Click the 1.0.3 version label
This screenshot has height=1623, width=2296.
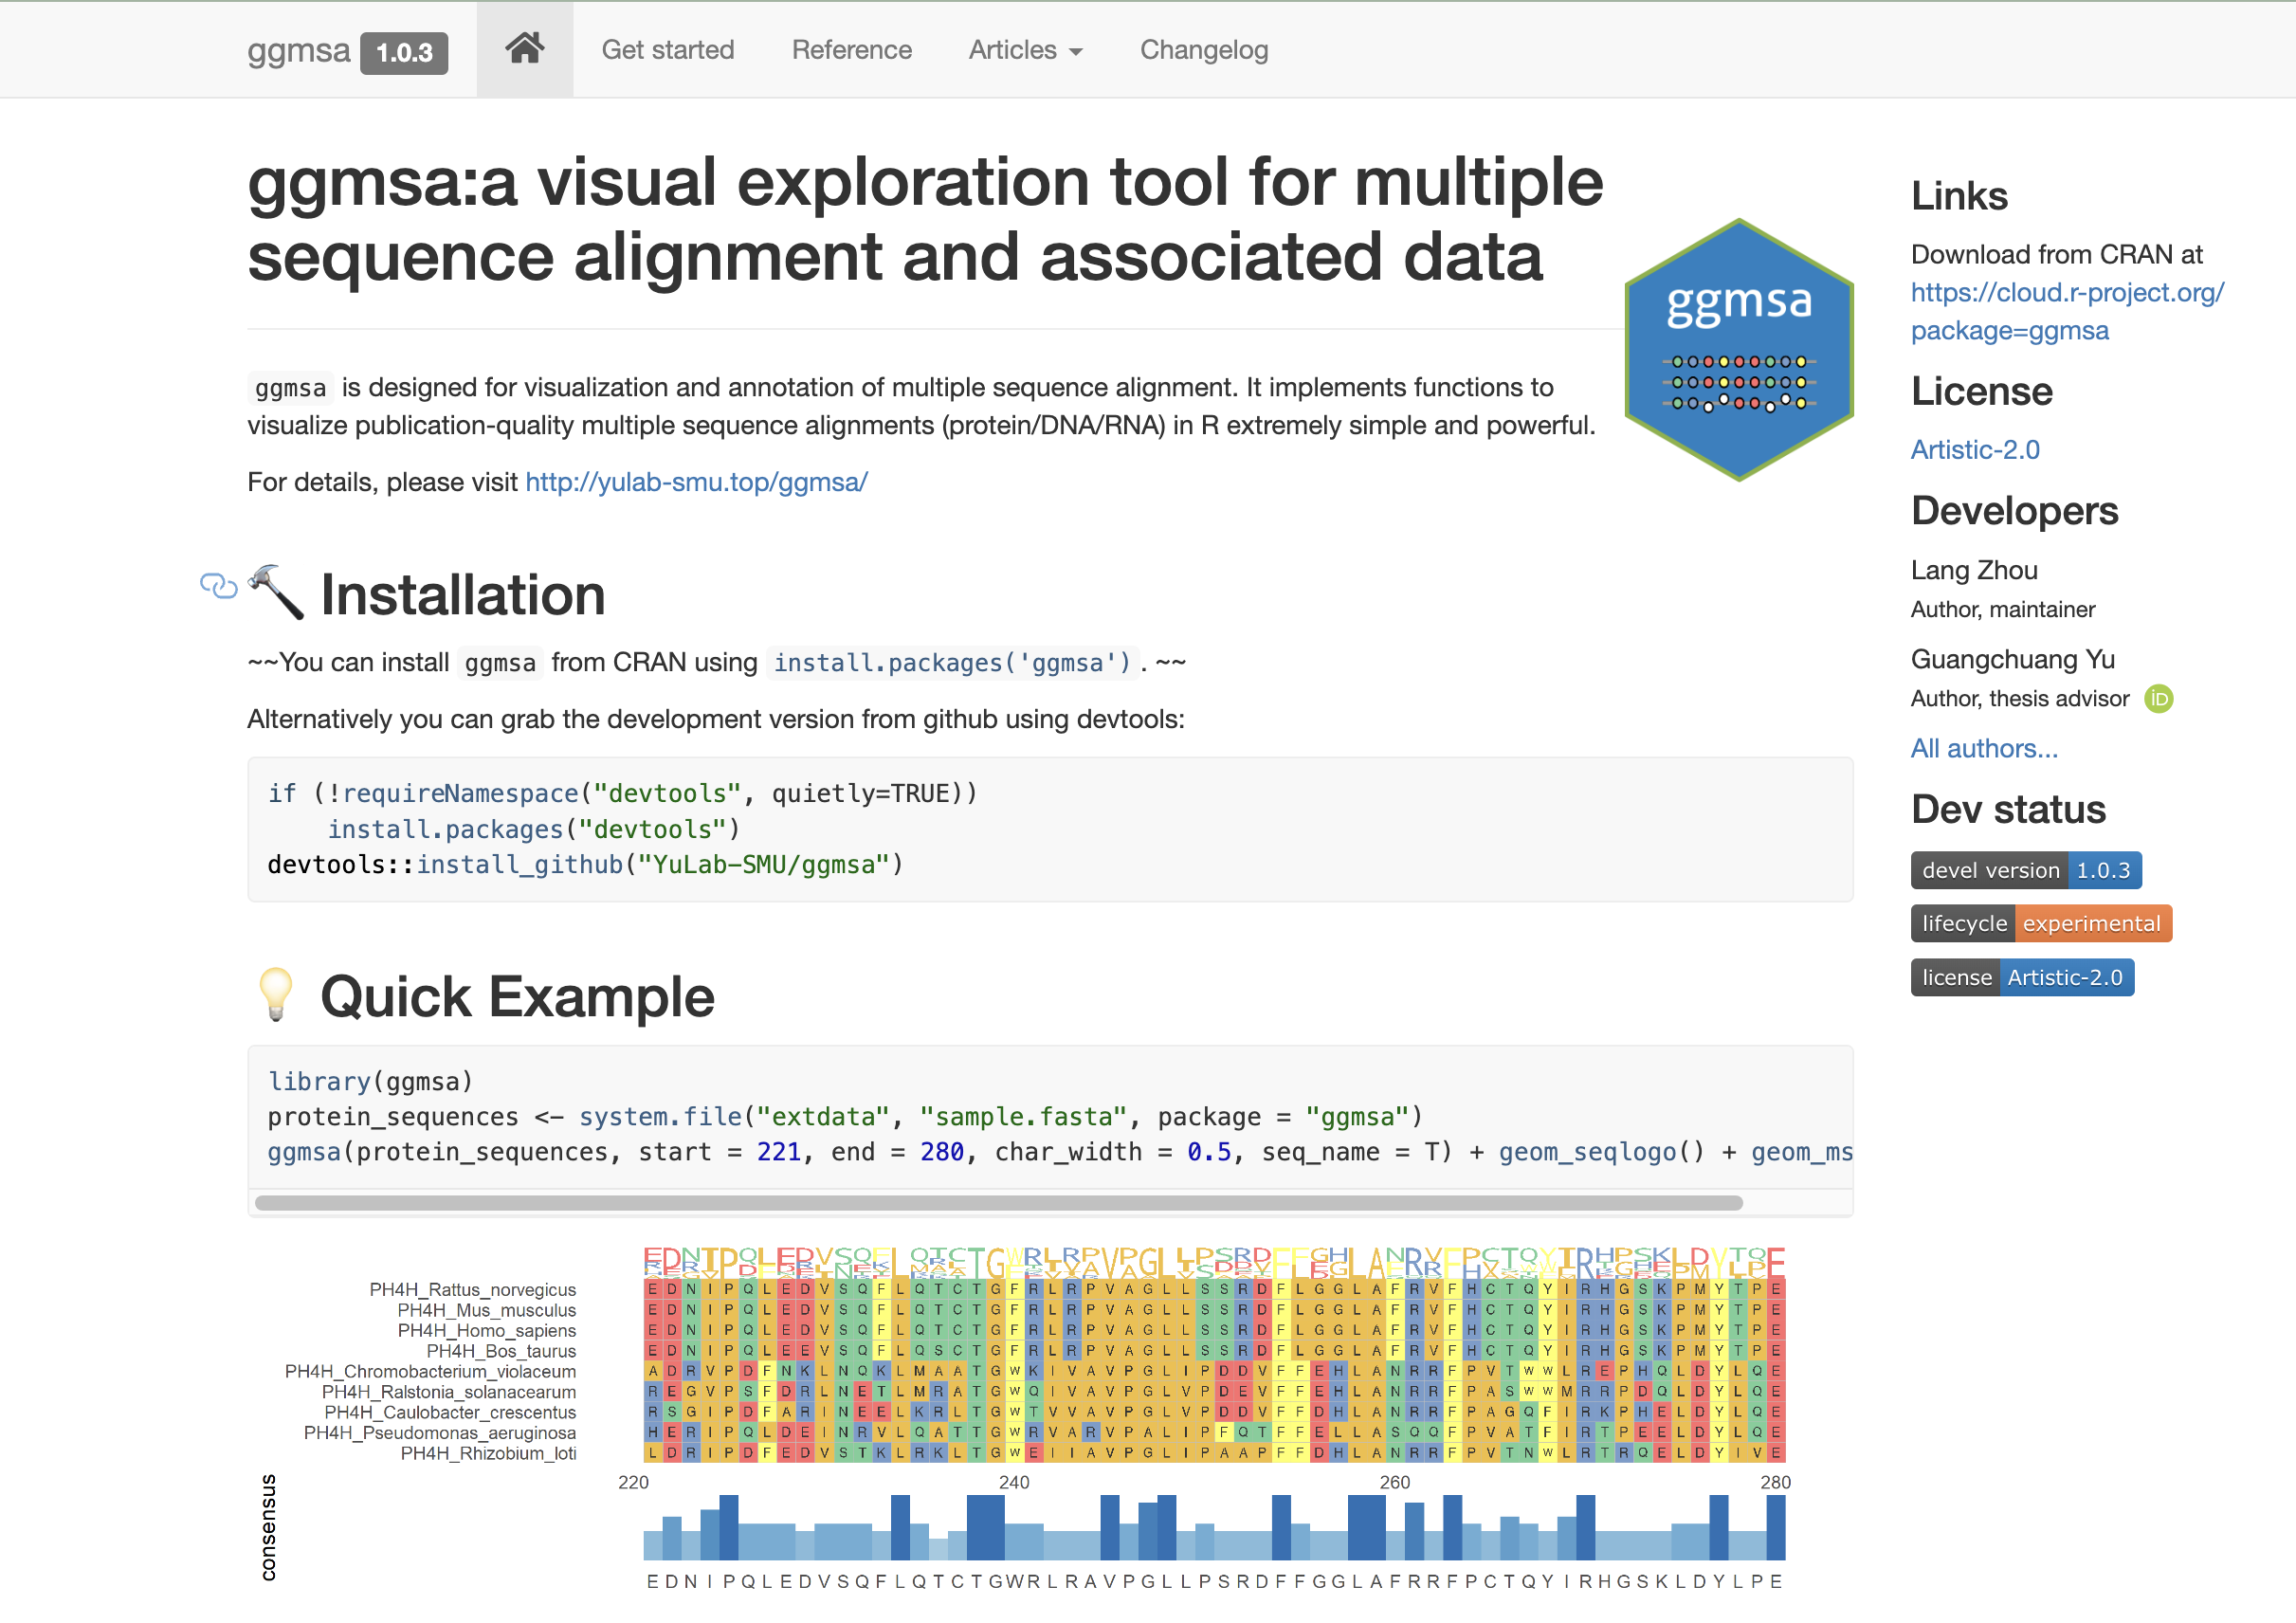click(404, 52)
